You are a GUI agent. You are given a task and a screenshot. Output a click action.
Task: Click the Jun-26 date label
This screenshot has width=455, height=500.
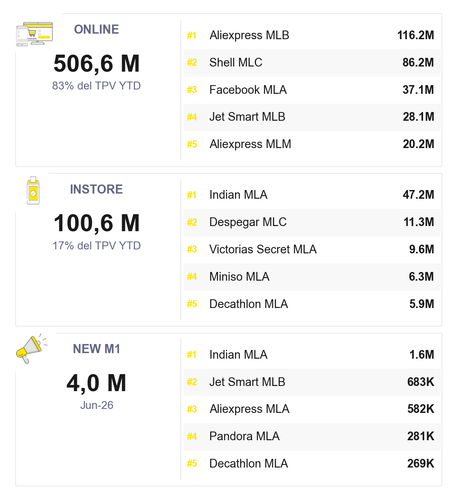[96, 405]
